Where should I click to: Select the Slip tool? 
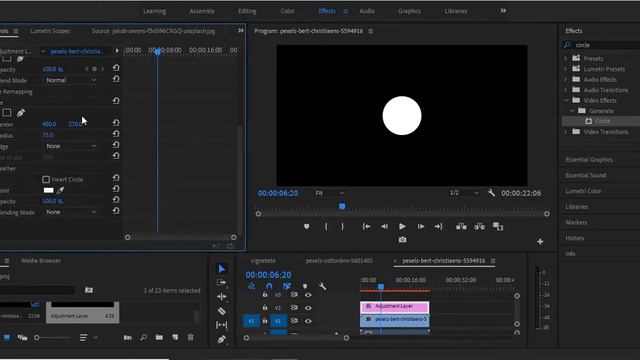click(222, 325)
